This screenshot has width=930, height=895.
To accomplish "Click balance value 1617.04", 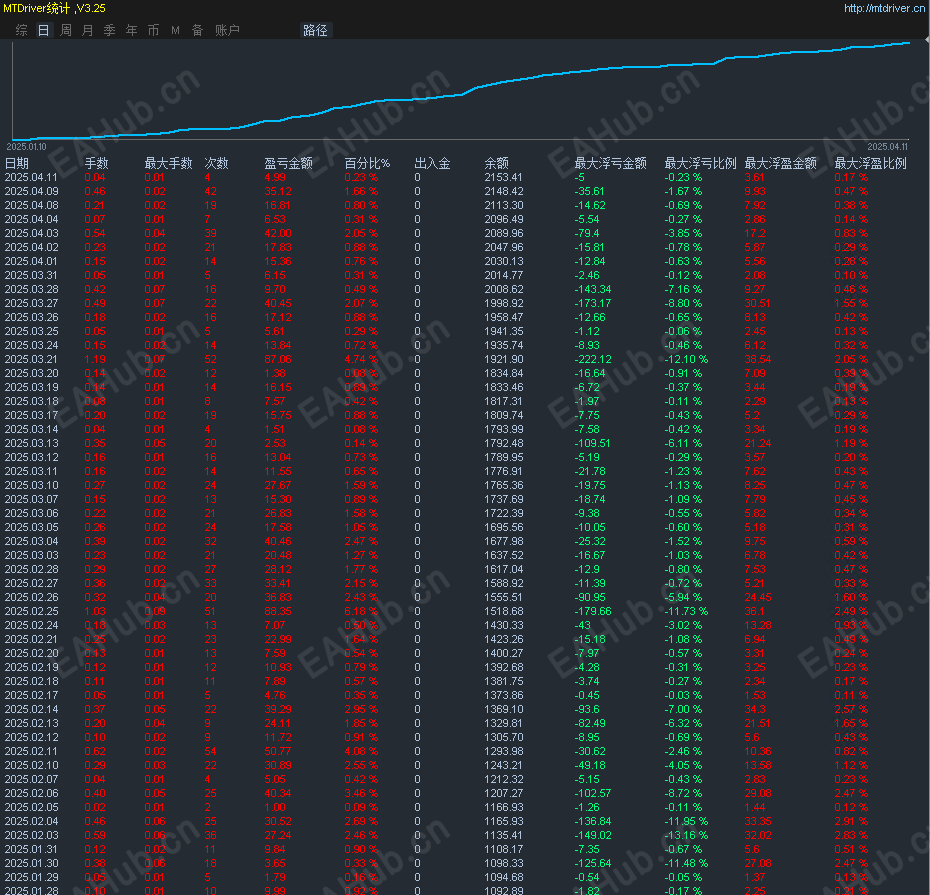I will pos(504,569).
